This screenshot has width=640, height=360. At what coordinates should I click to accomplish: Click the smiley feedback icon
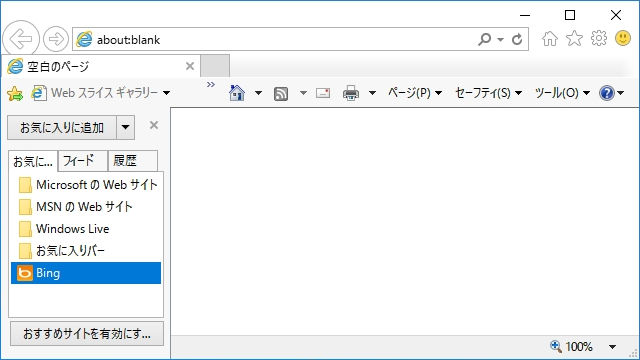(x=623, y=38)
